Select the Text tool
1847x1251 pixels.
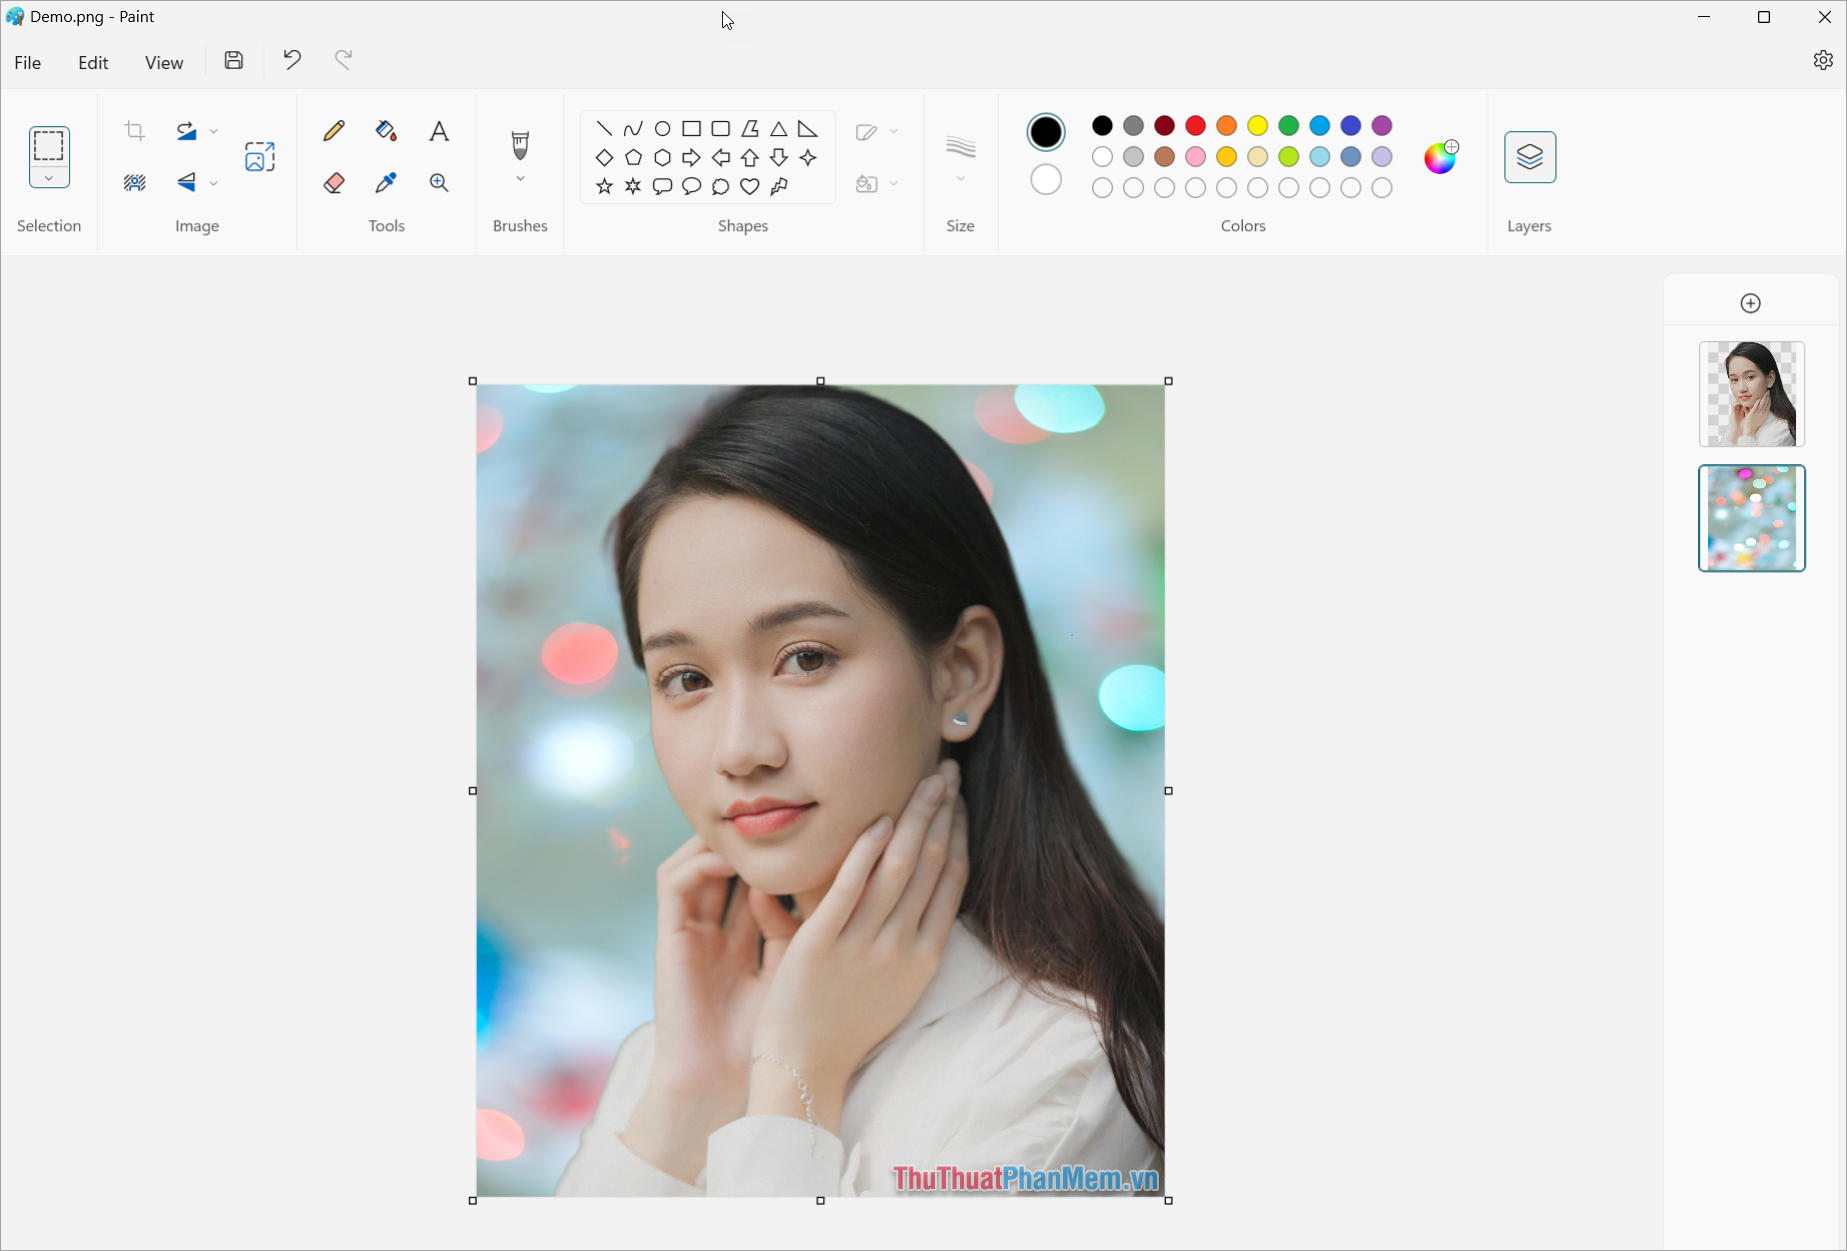pos(438,131)
